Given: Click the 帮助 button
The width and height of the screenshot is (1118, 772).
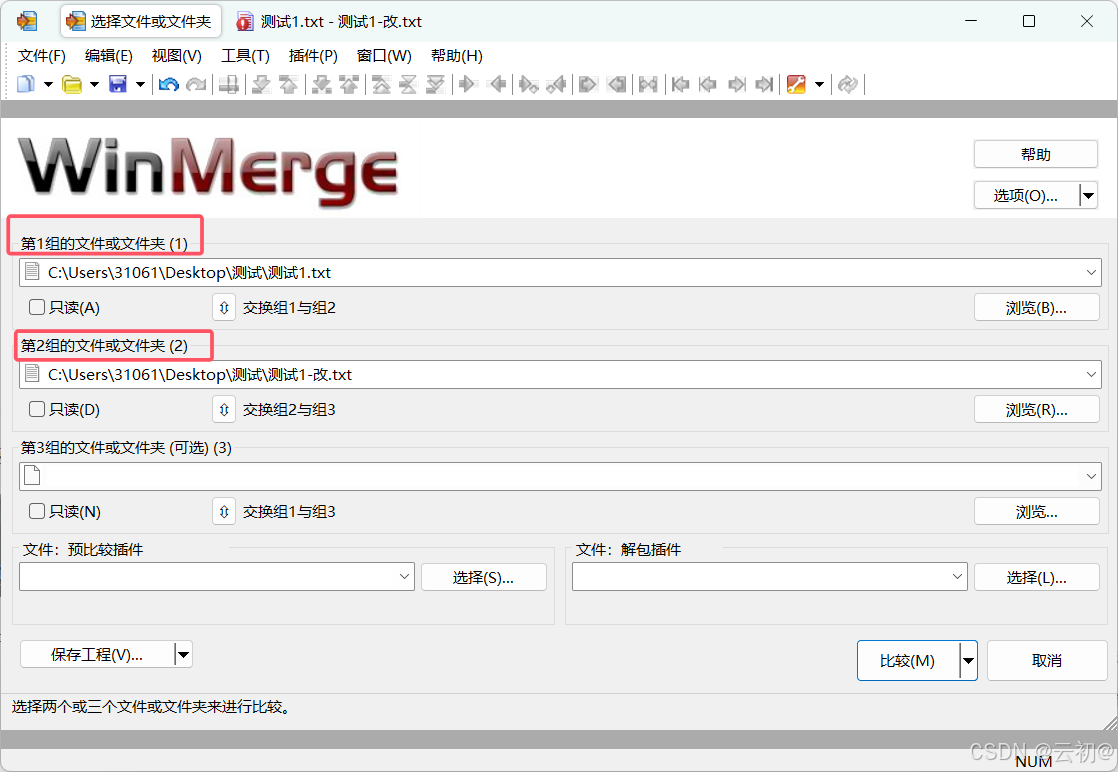Looking at the screenshot, I should (x=1035, y=154).
